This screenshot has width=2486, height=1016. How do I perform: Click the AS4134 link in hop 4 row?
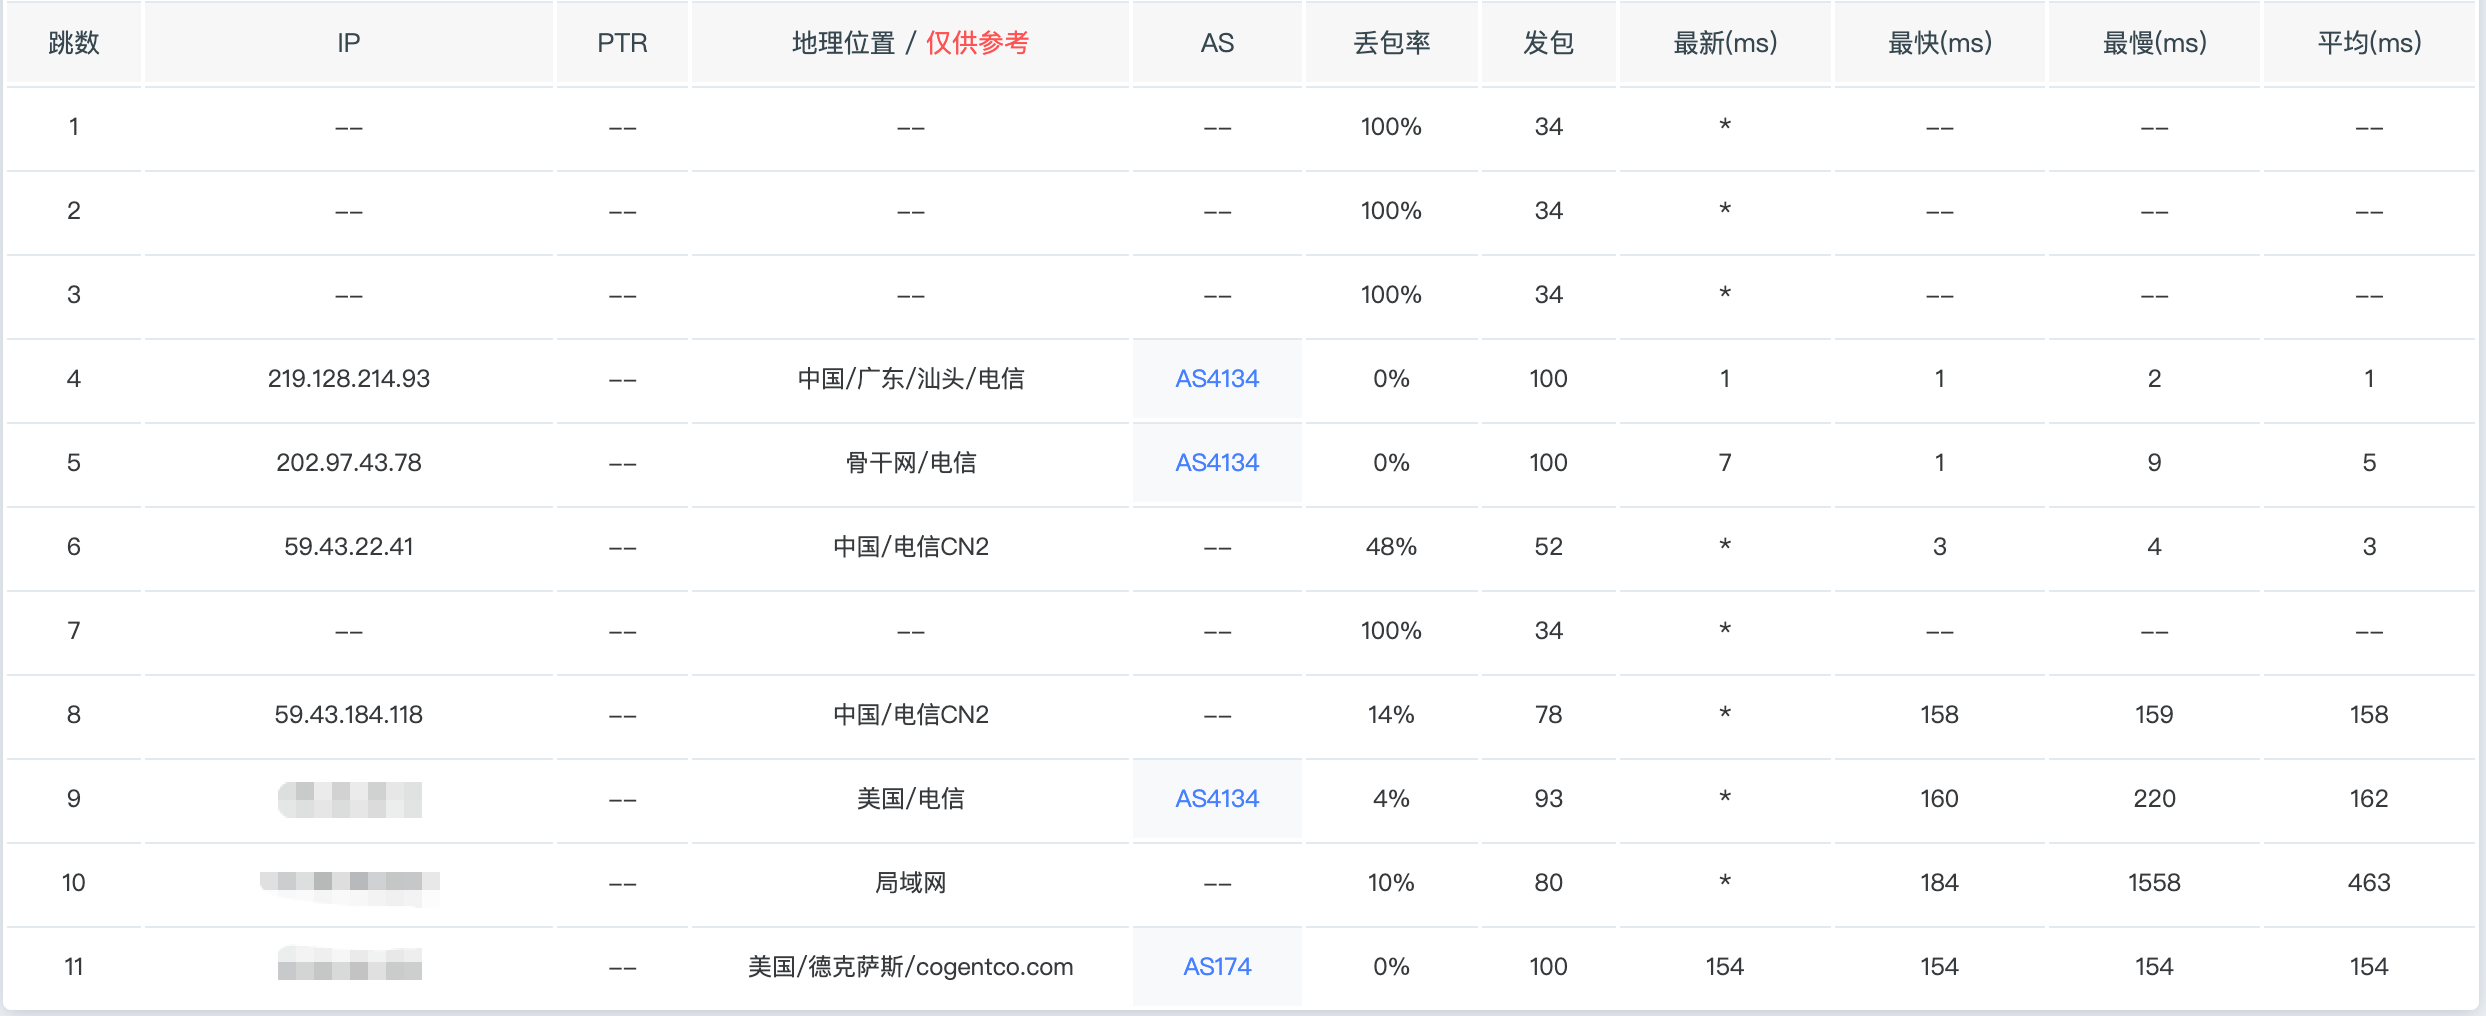point(1216,379)
